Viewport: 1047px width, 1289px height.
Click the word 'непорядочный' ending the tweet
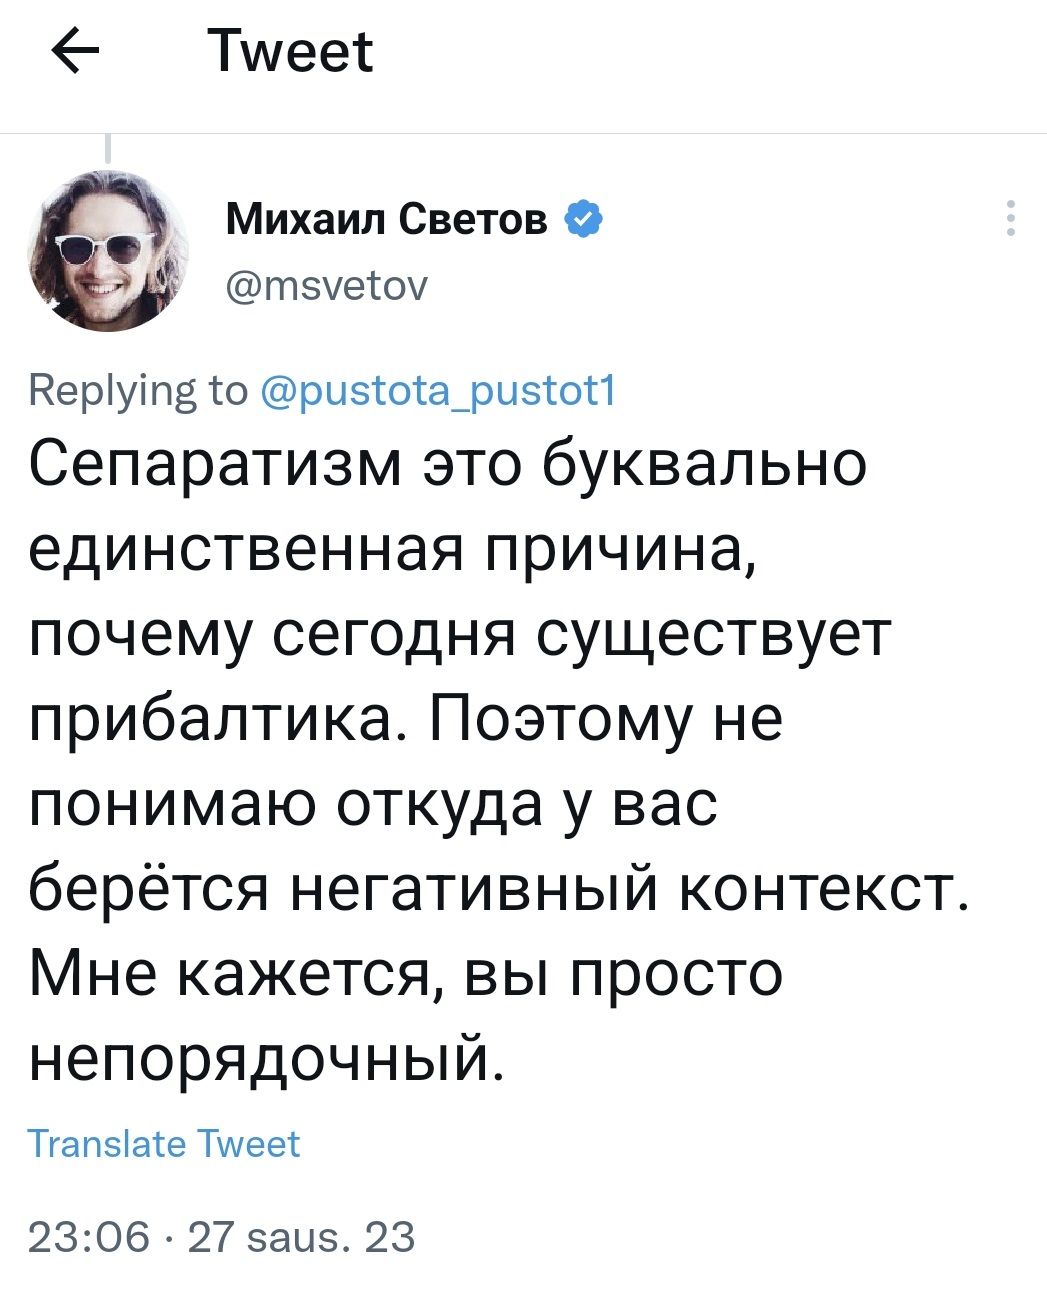262,1057
